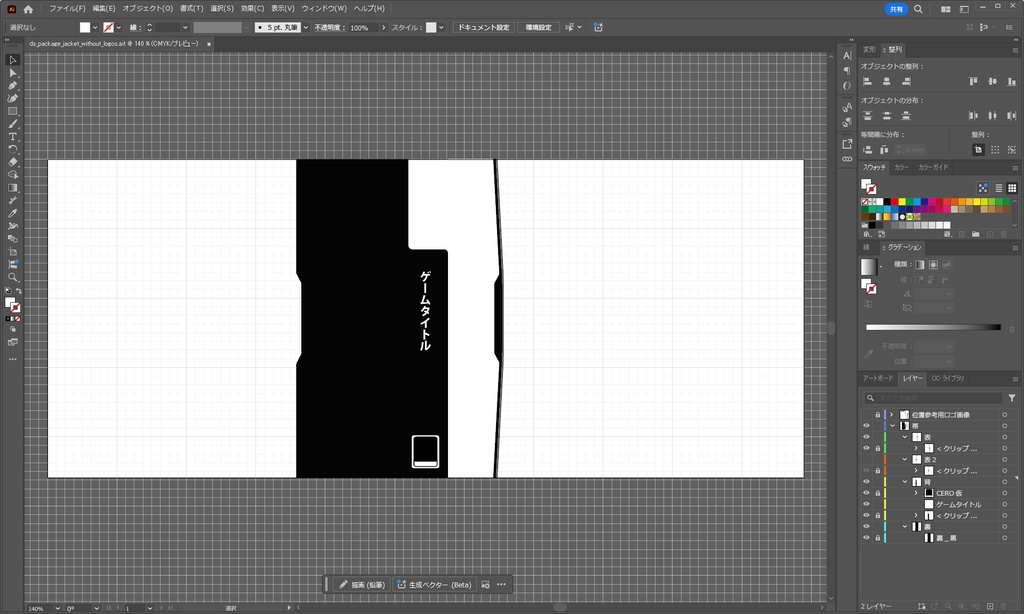The width and height of the screenshot is (1024, 614).
Task: Collapse the 表 sublayer
Action: pyautogui.click(x=905, y=437)
